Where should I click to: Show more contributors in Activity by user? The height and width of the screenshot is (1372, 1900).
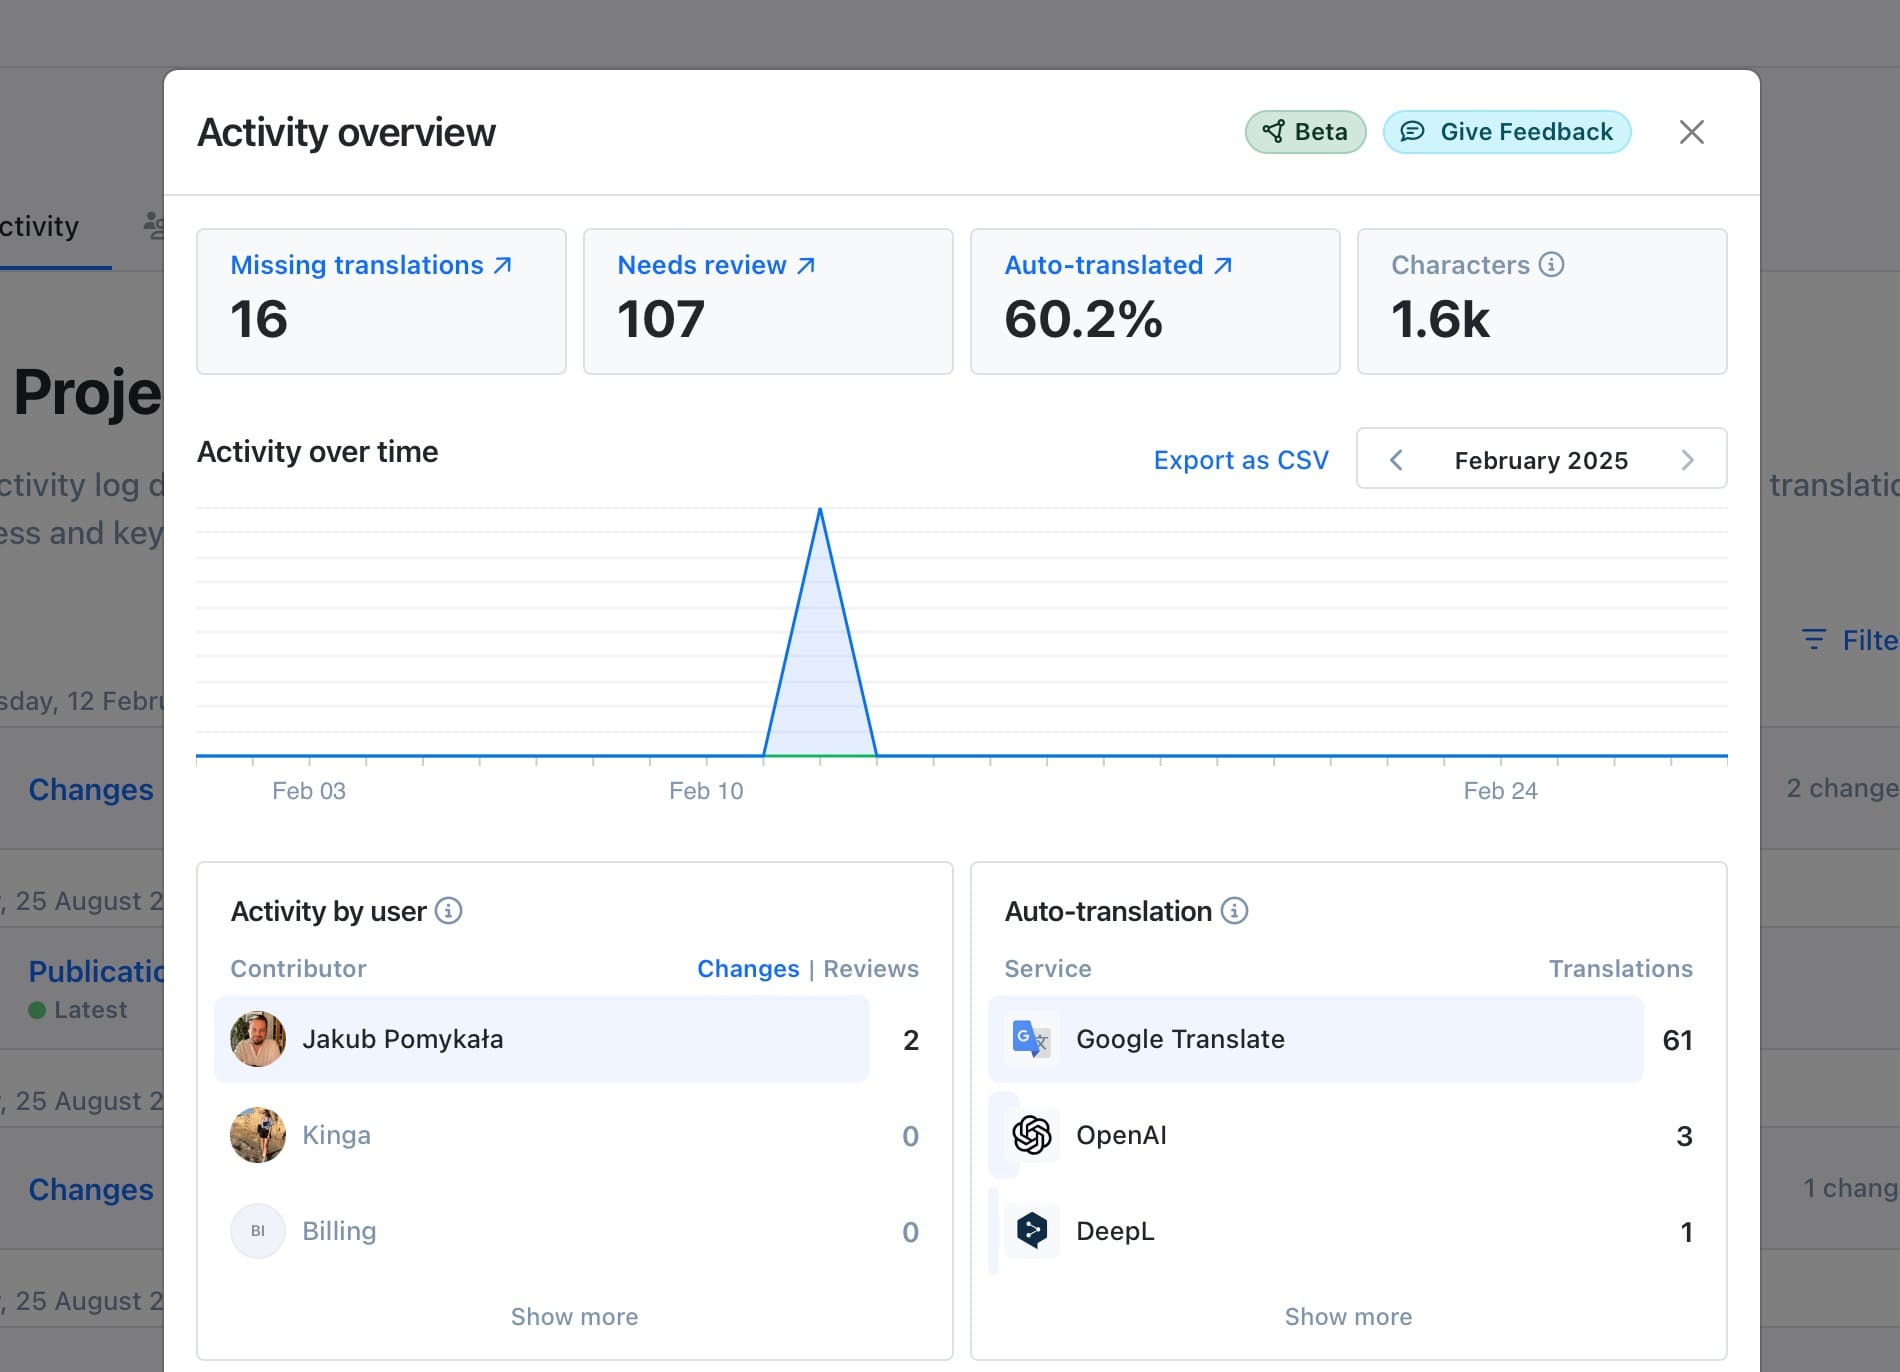click(x=574, y=1317)
